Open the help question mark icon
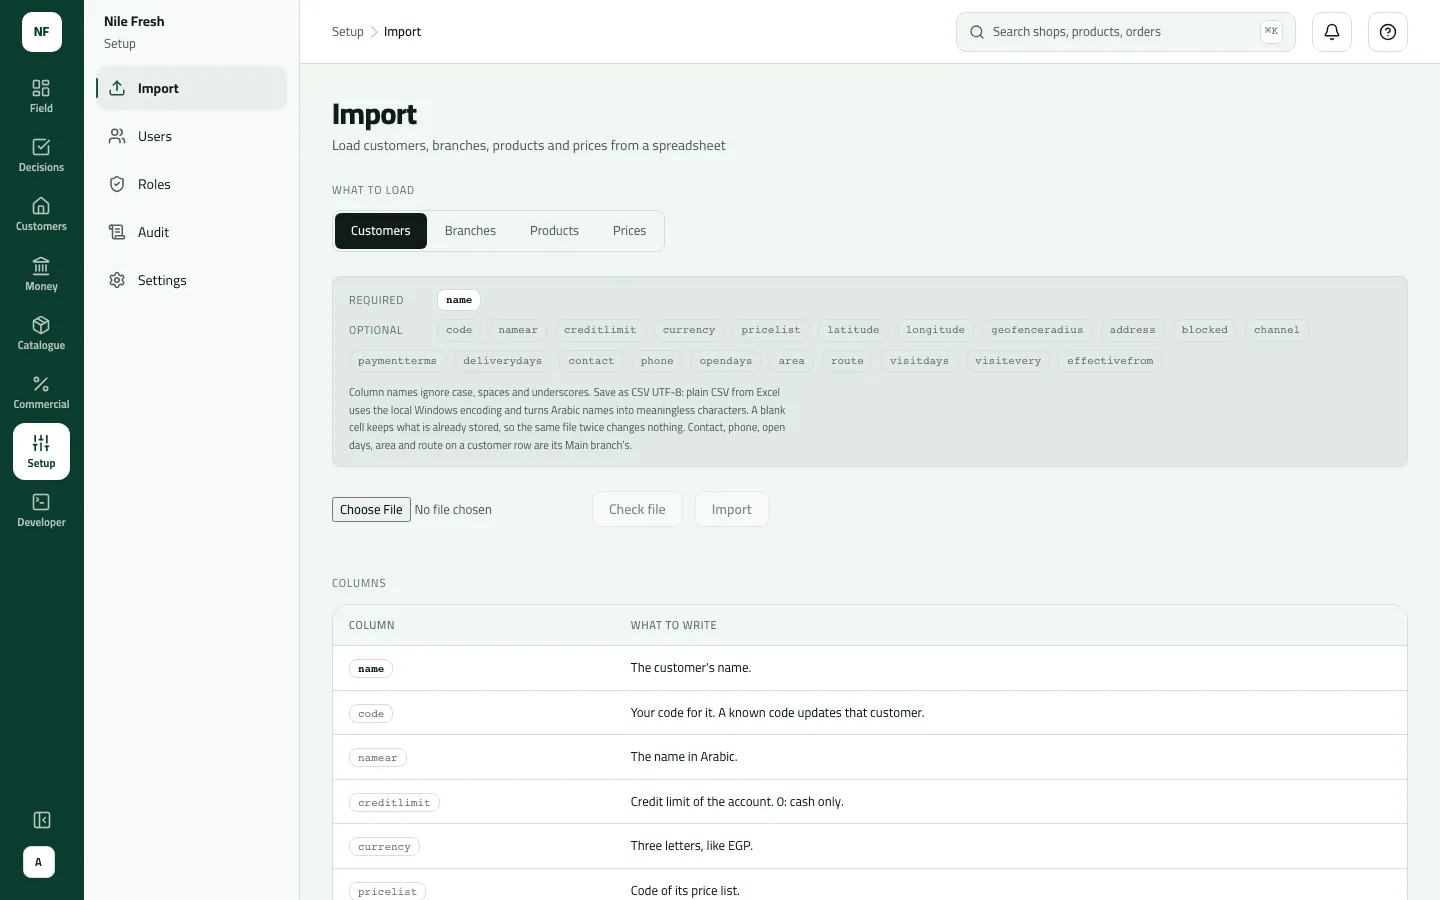 tap(1388, 32)
